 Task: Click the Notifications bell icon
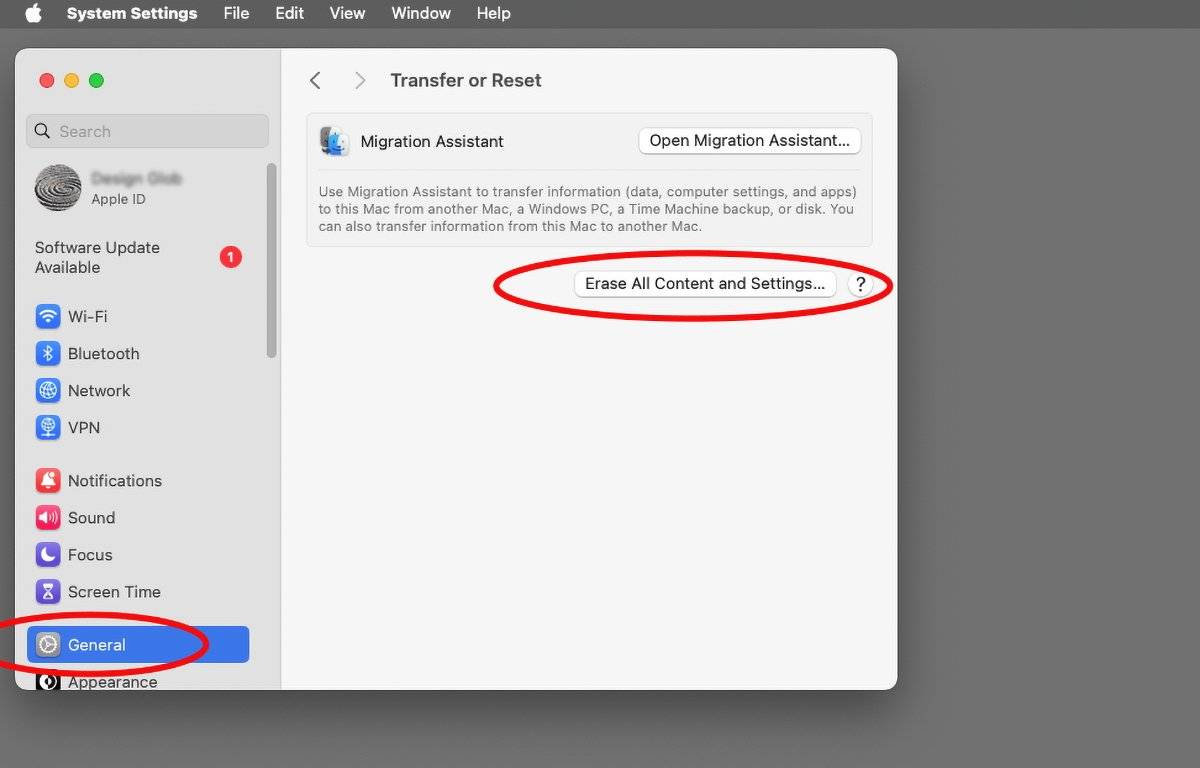click(47, 481)
